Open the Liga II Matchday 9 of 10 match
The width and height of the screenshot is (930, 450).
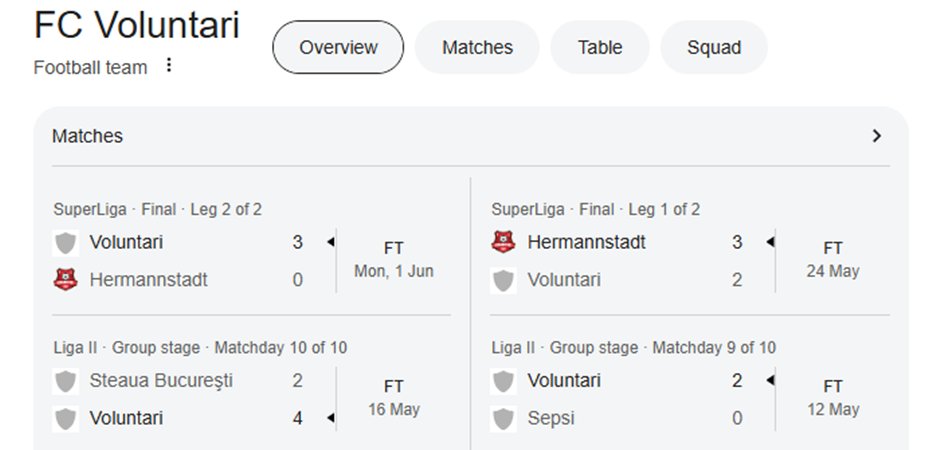tap(690, 387)
